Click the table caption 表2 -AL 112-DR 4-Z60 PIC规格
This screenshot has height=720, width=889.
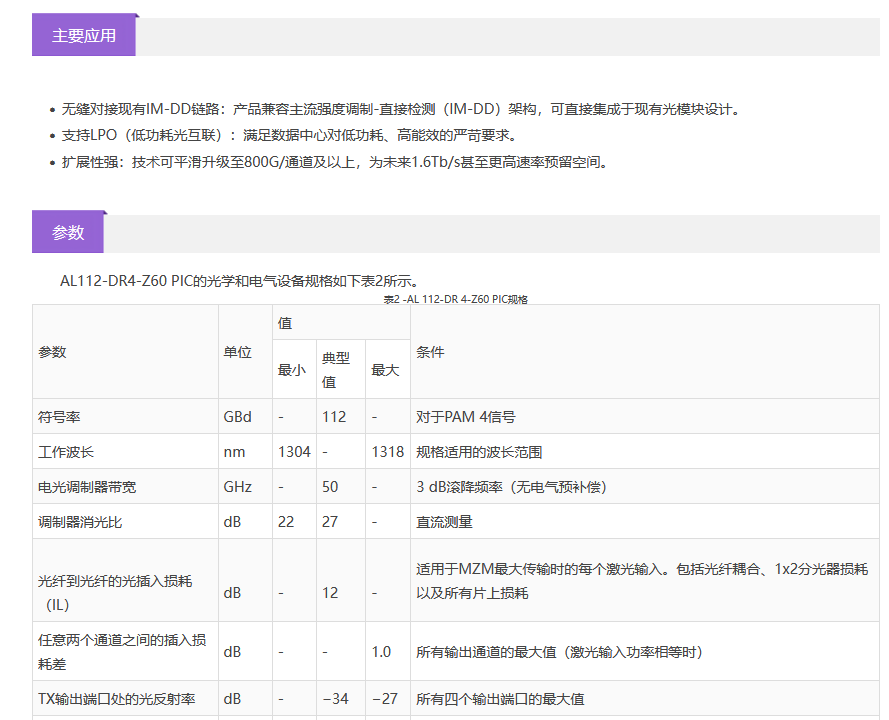pyautogui.click(x=455, y=299)
